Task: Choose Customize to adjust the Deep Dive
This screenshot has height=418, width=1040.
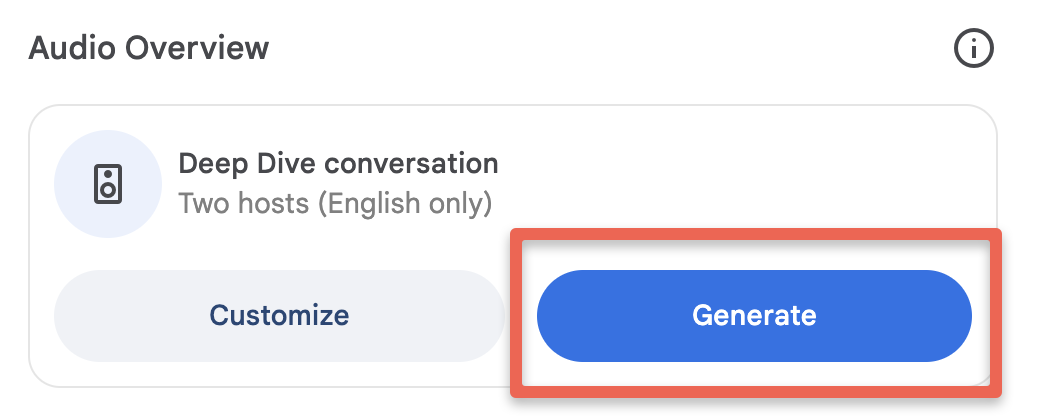Action: pos(279,316)
